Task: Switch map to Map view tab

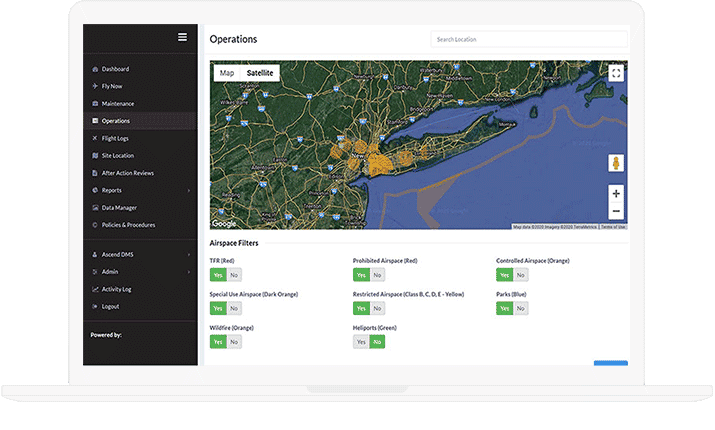Action: tap(227, 73)
